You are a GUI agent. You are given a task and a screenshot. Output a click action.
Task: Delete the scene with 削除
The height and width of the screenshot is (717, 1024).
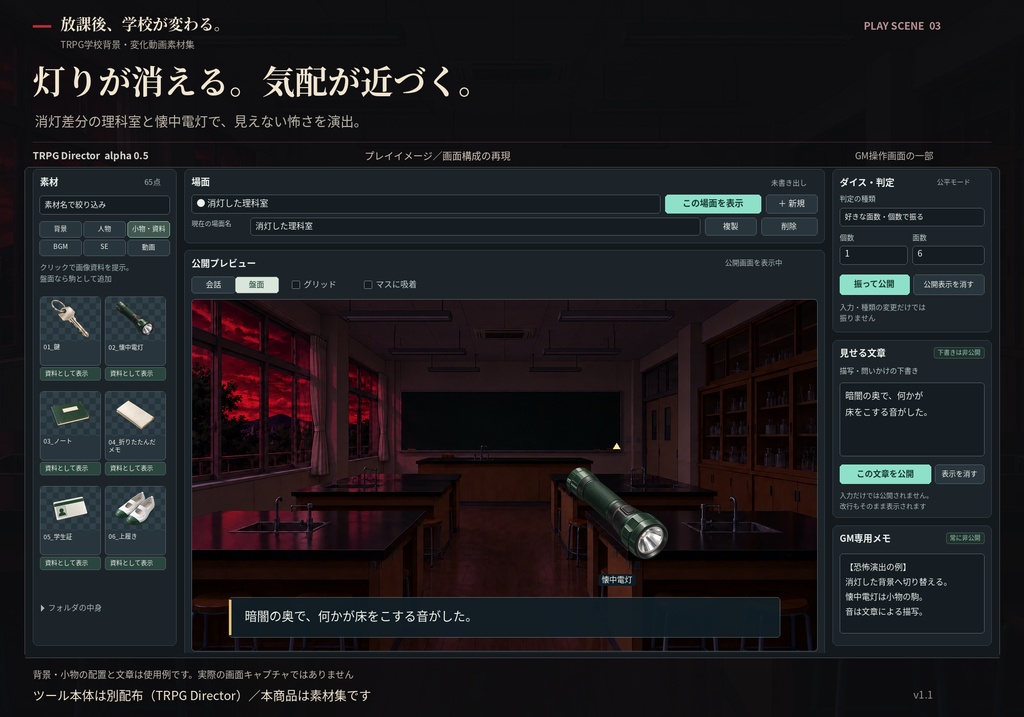tap(789, 227)
